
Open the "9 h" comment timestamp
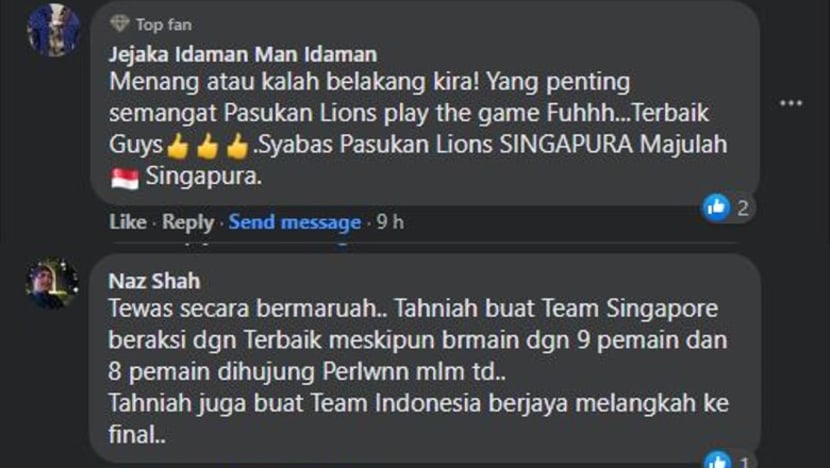390,222
